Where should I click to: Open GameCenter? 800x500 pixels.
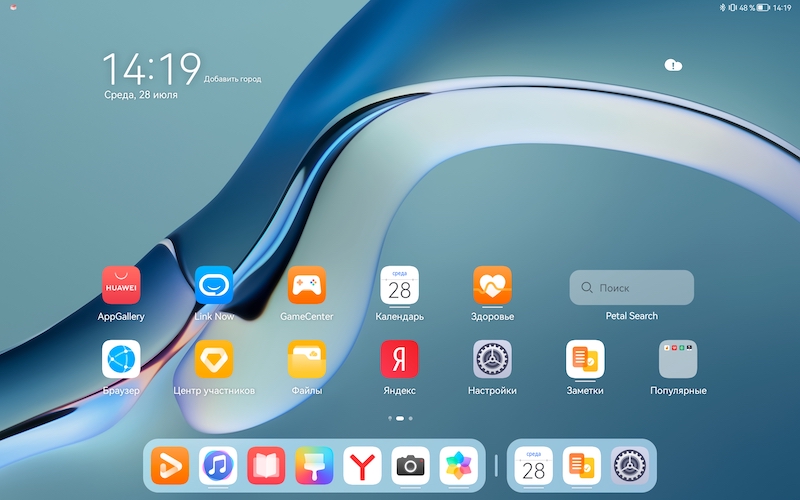307,285
